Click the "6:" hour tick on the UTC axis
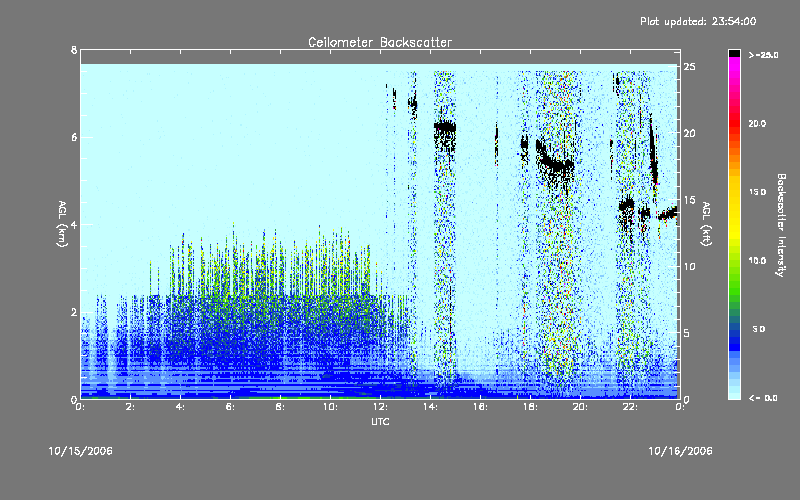The image size is (800, 500). [231, 407]
